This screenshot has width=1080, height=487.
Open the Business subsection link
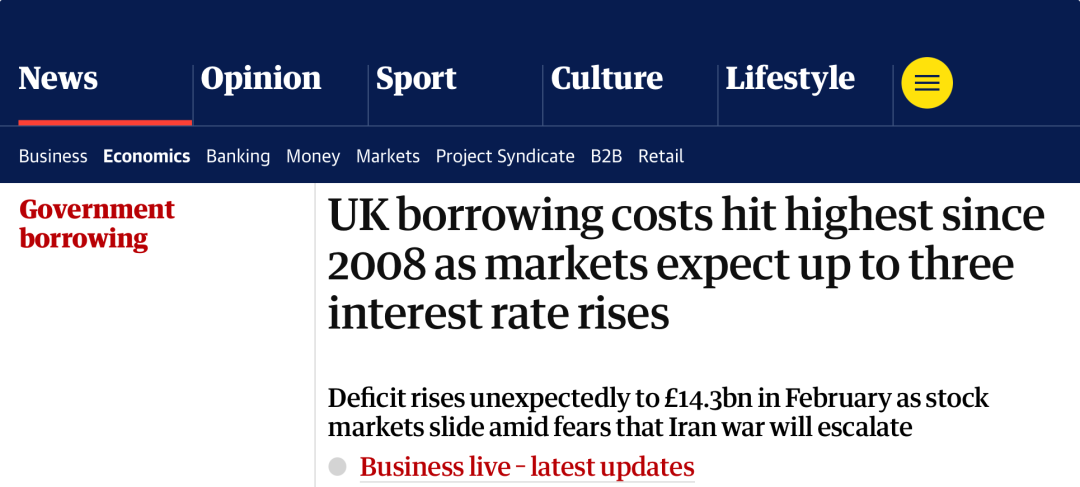(53, 156)
